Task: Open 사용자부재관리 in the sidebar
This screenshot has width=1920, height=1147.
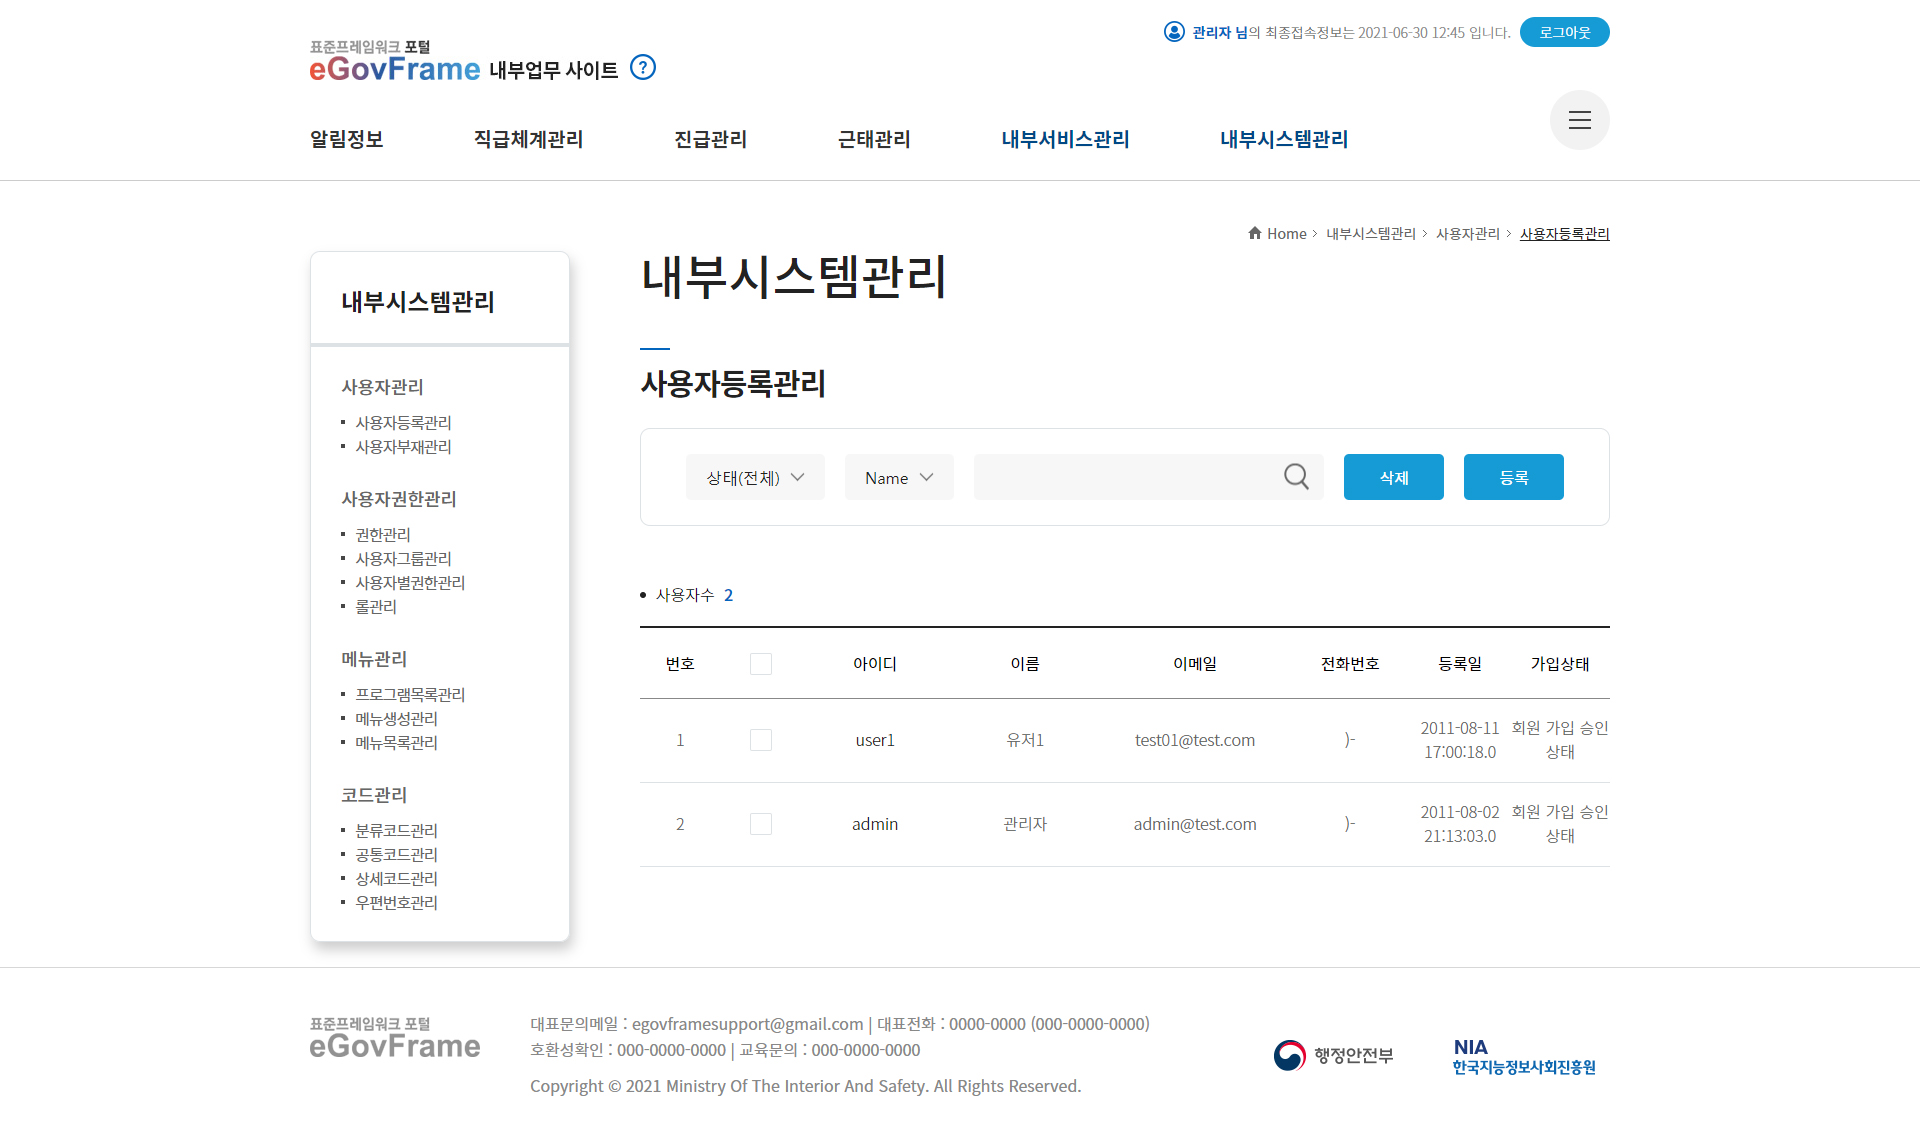Action: [x=403, y=447]
